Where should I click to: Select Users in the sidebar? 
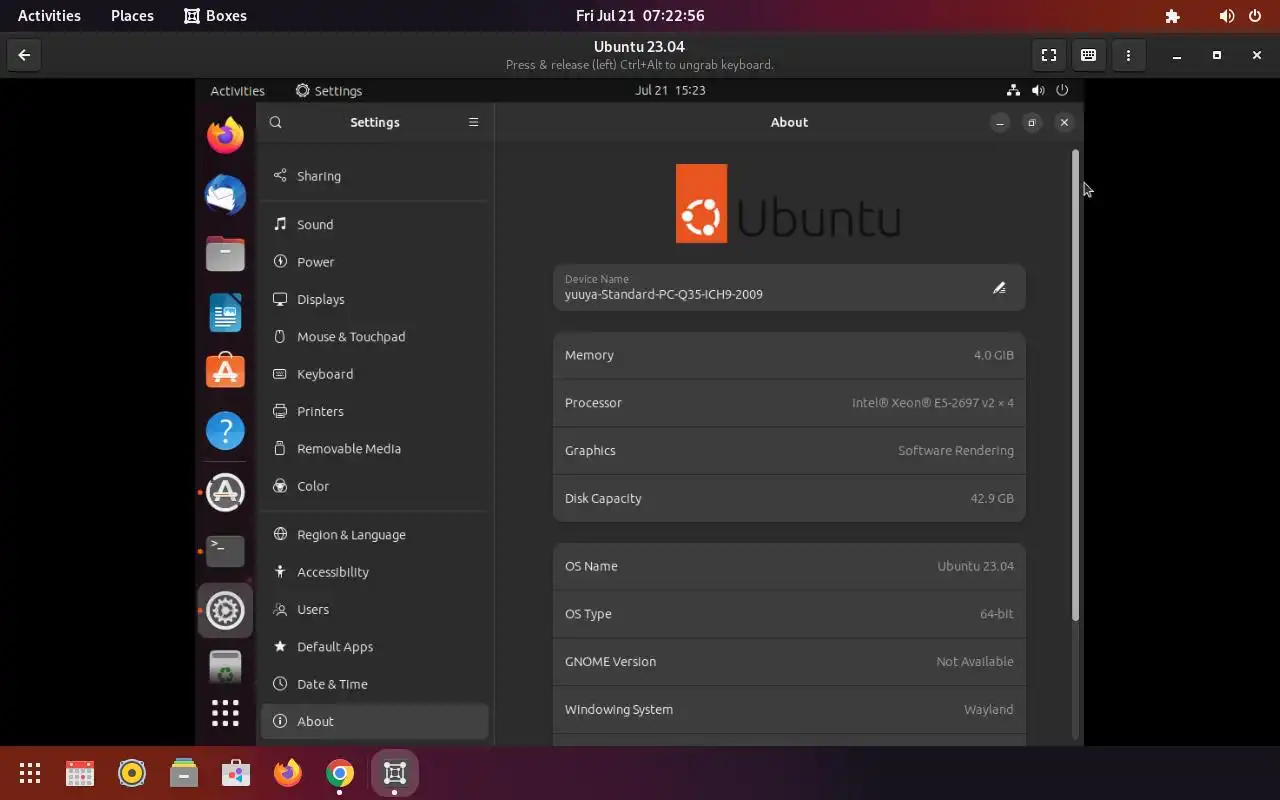375,609
